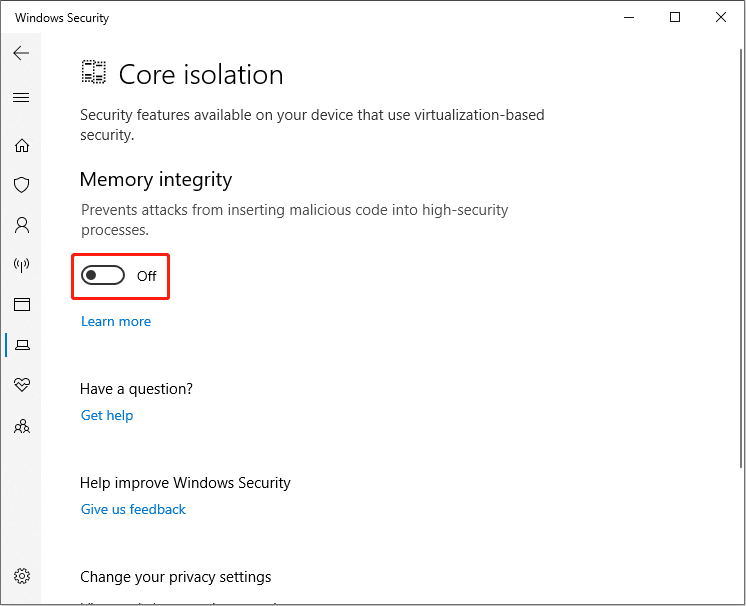The image size is (746, 606).
Task: Open Settings gear in sidebar
Action: click(22, 576)
